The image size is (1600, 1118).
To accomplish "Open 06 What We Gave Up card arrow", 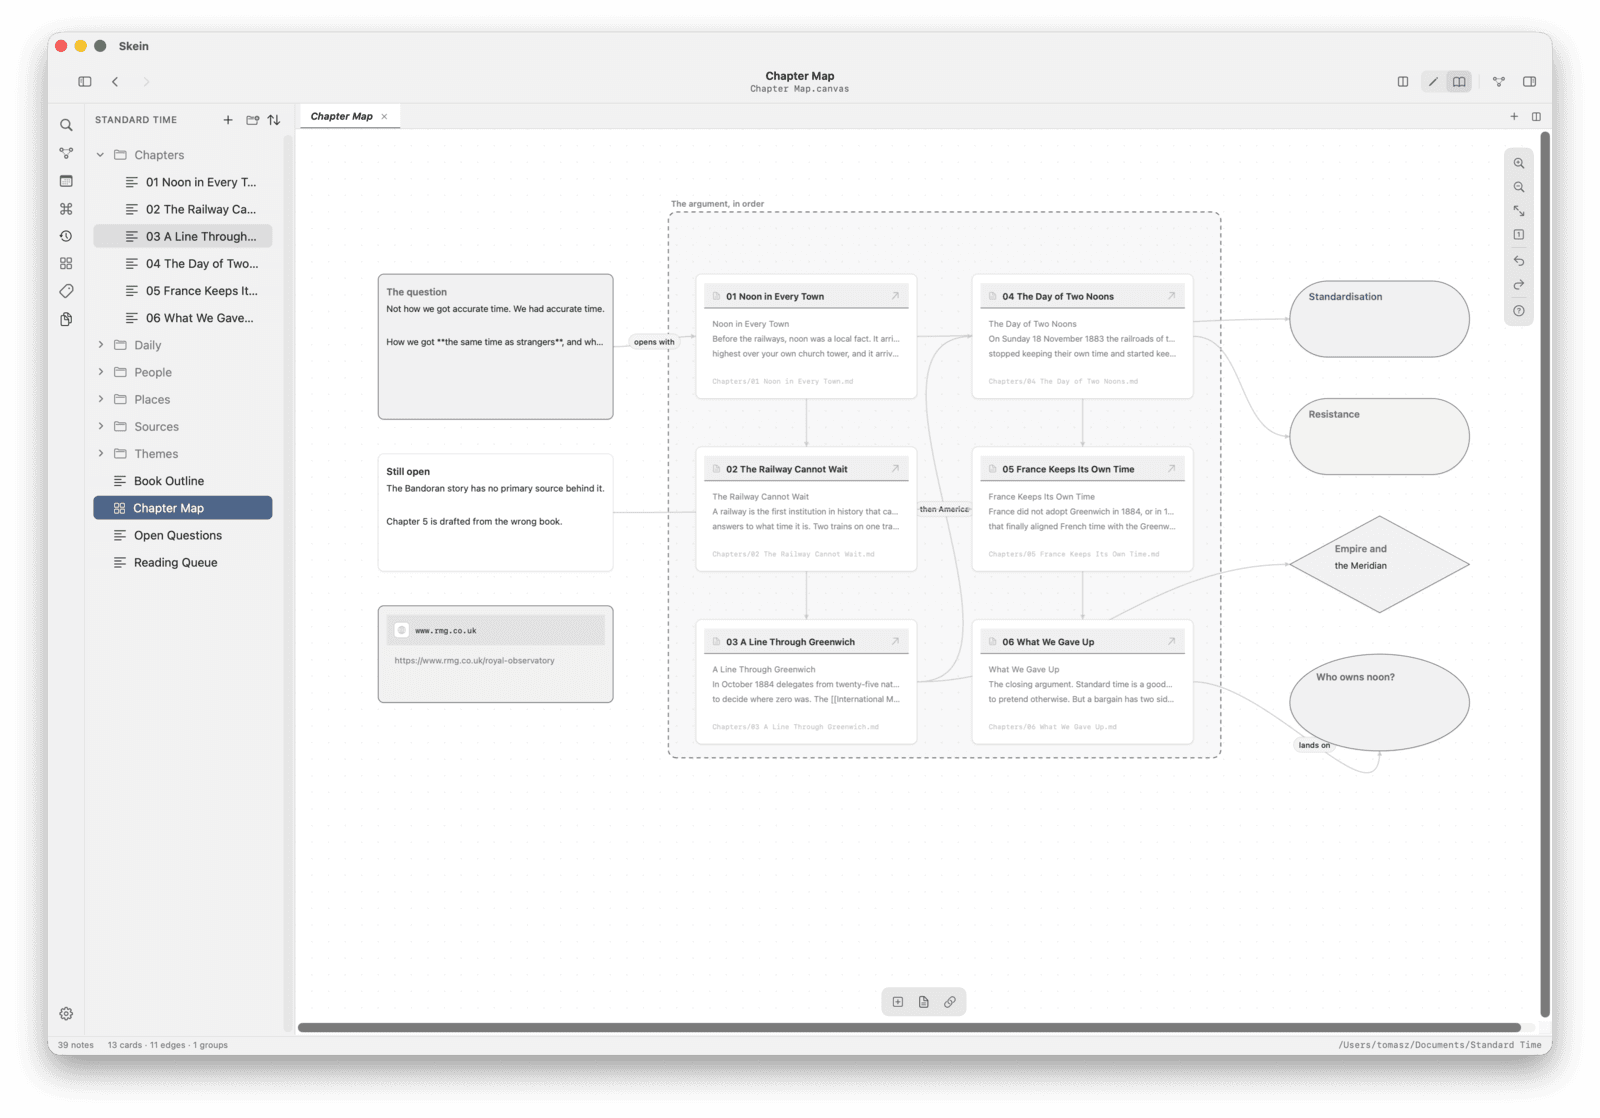I will (x=1171, y=642).
